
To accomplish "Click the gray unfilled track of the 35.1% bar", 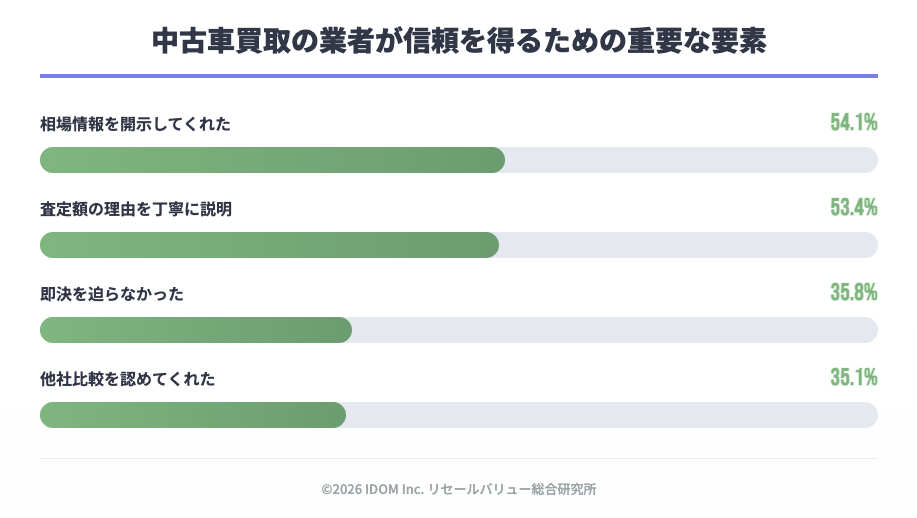I will (x=611, y=415).
